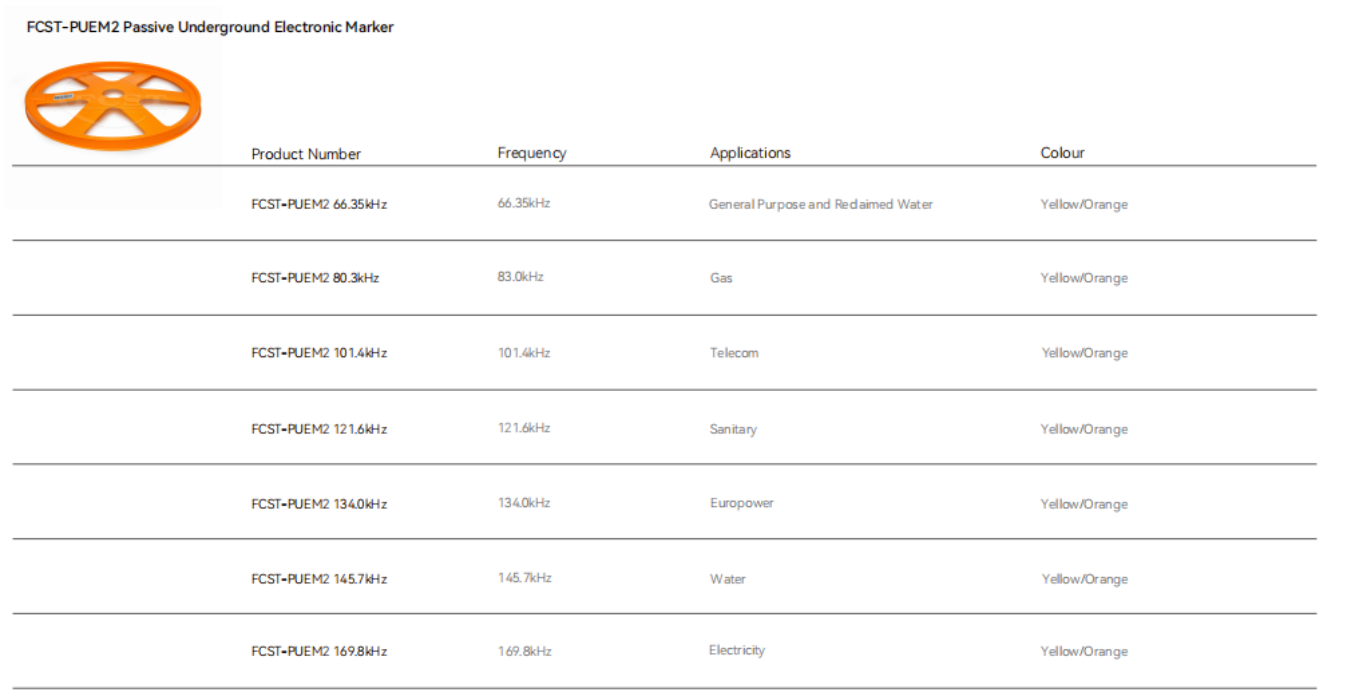Open the FCST-PUEM2 121.6kHz product entry

319,429
